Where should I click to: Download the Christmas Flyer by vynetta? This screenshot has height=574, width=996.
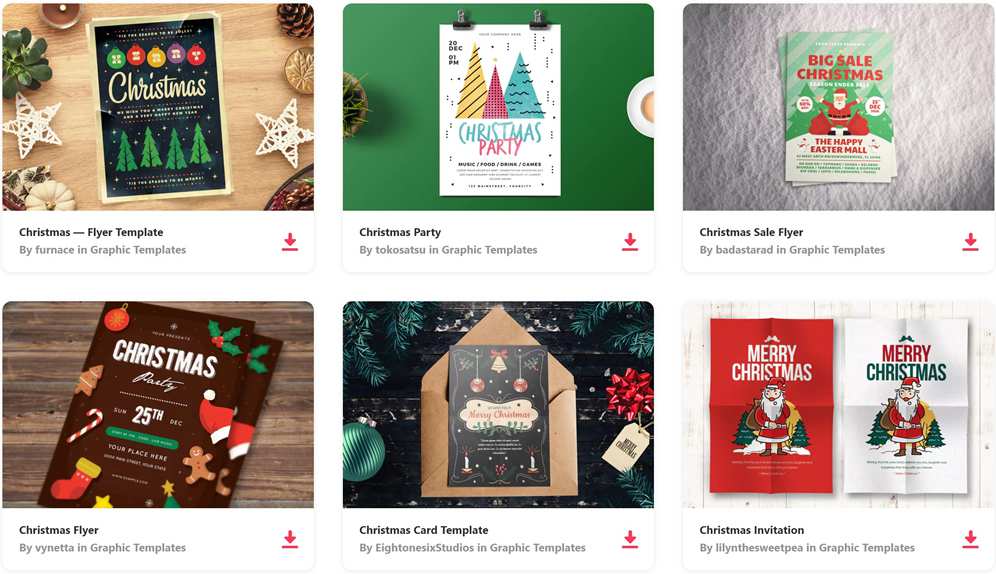pos(290,539)
